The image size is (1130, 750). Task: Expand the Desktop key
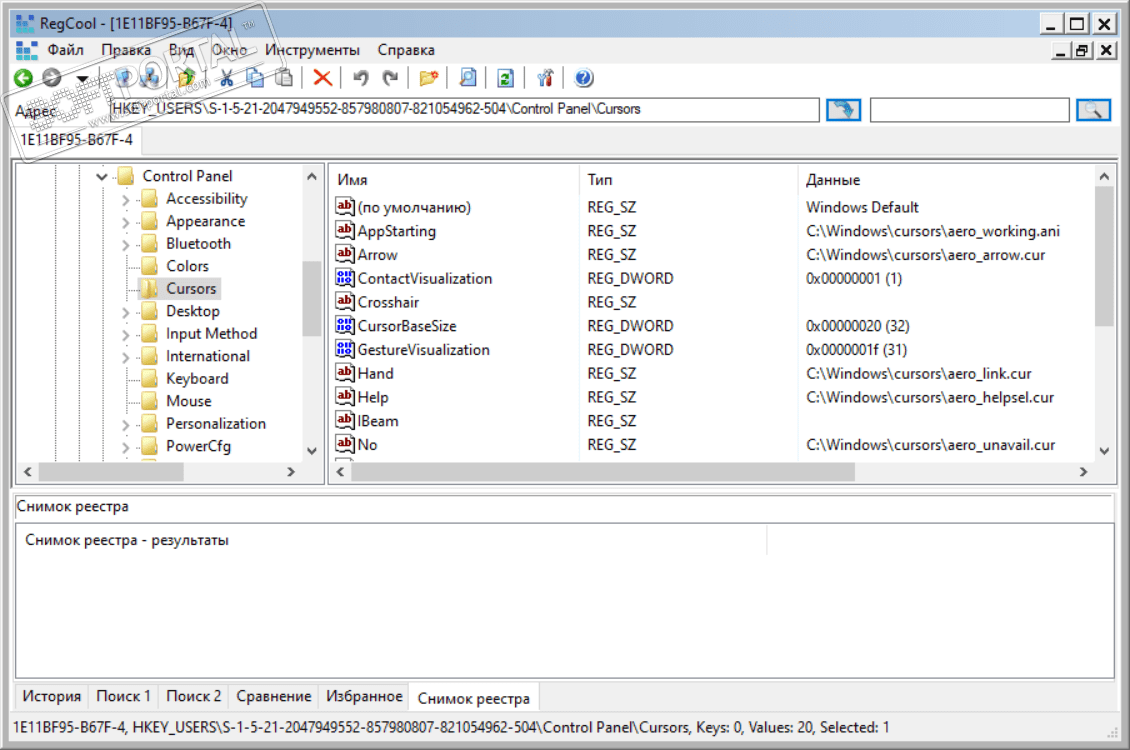125,312
